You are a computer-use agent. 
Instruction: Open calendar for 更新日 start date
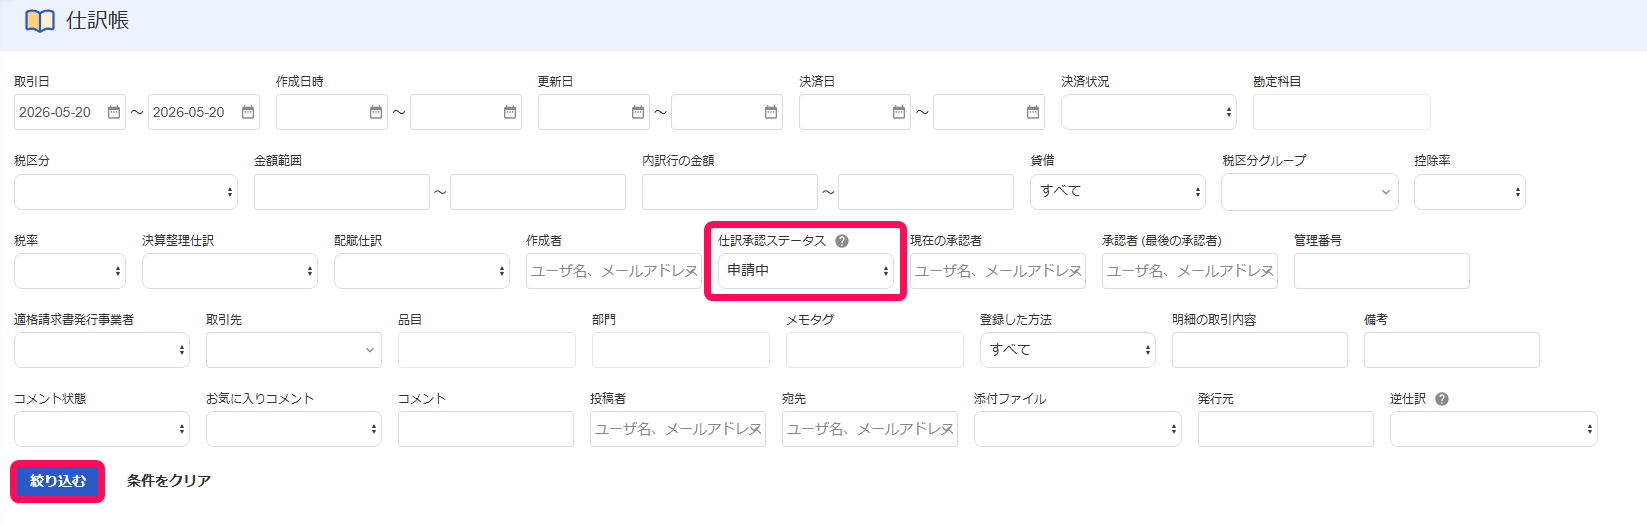tap(638, 112)
